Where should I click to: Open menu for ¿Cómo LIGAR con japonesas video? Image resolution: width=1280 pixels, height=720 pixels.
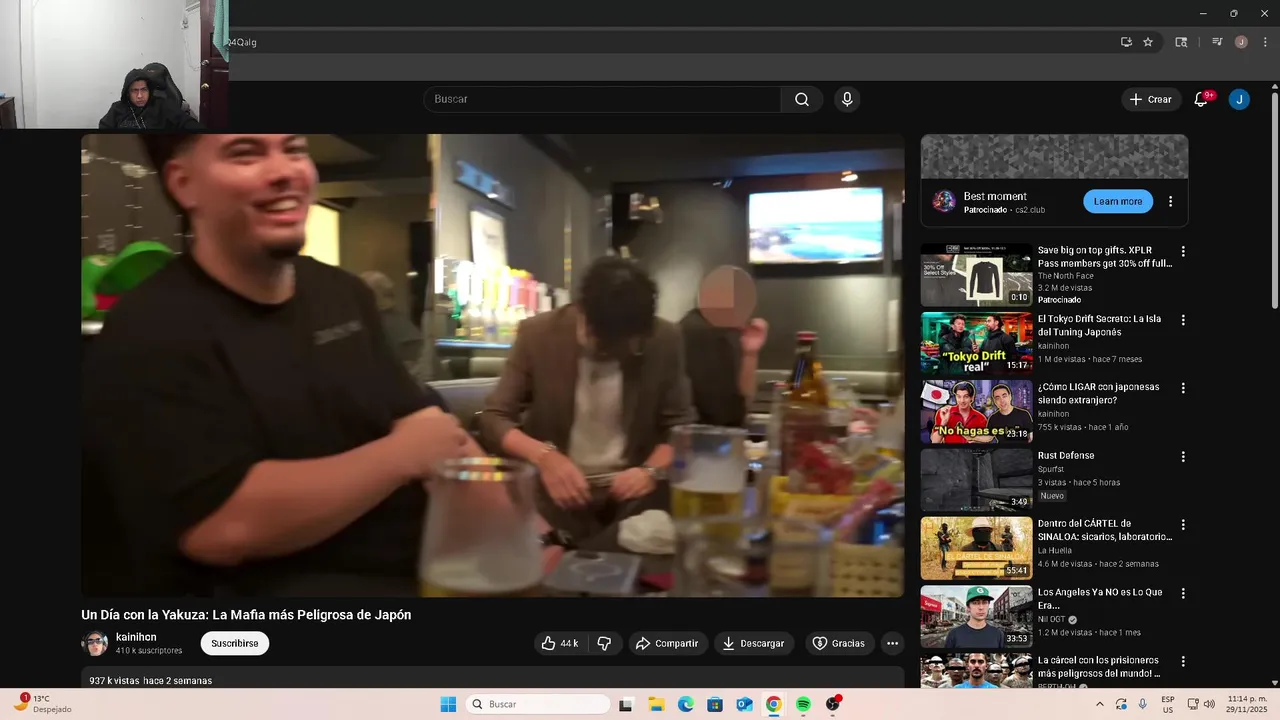[x=1183, y=388]
